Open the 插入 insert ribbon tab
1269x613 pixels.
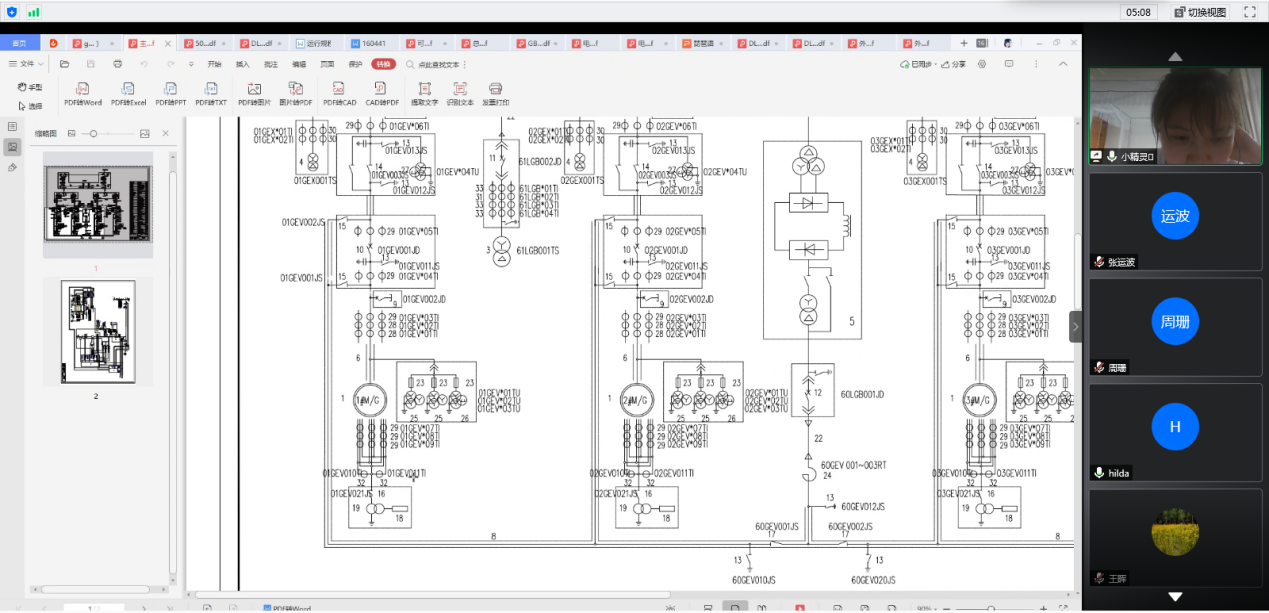243,64
